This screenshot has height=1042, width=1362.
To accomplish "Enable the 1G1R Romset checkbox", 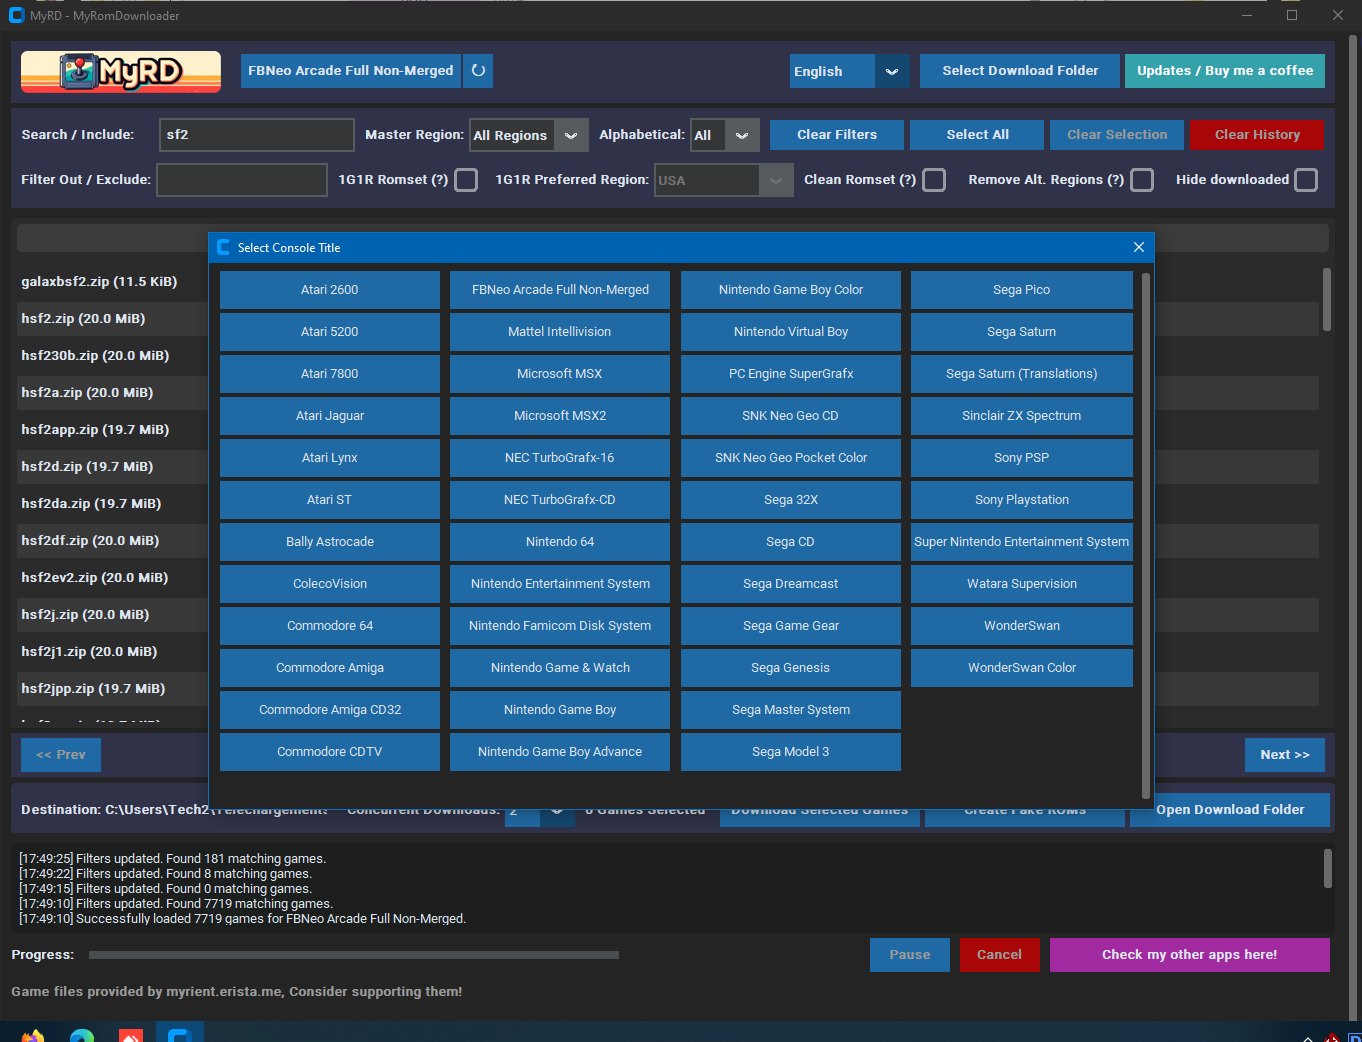I will tap(466, 180).
